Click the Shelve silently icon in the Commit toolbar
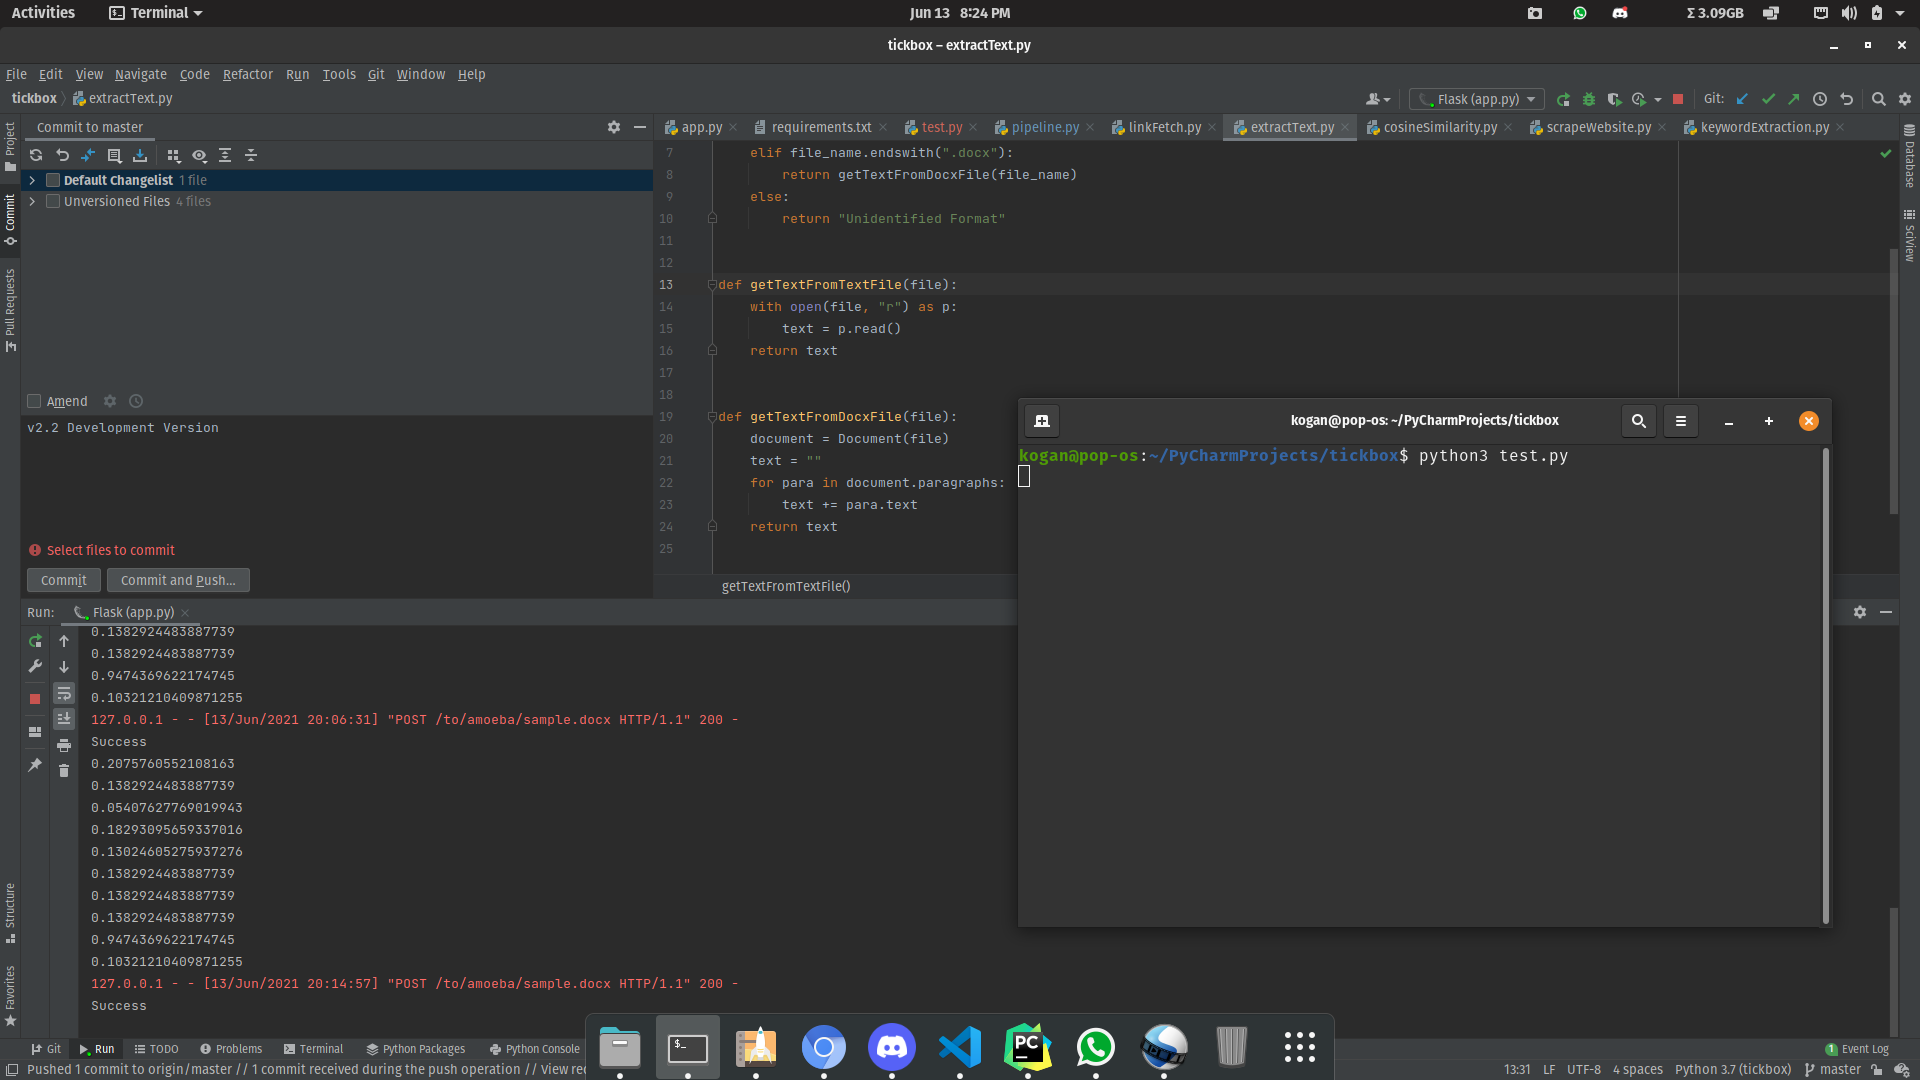1920x1080 pixels. [x=140, y=155]
